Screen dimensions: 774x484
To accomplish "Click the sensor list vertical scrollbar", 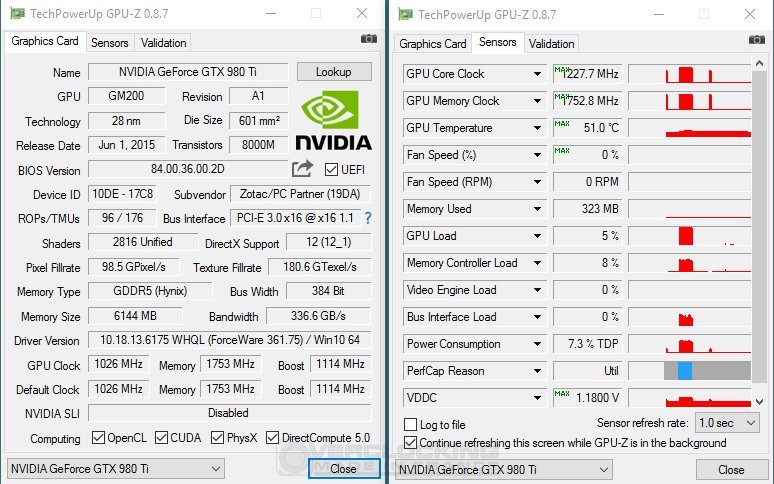I will pos(759,227).
